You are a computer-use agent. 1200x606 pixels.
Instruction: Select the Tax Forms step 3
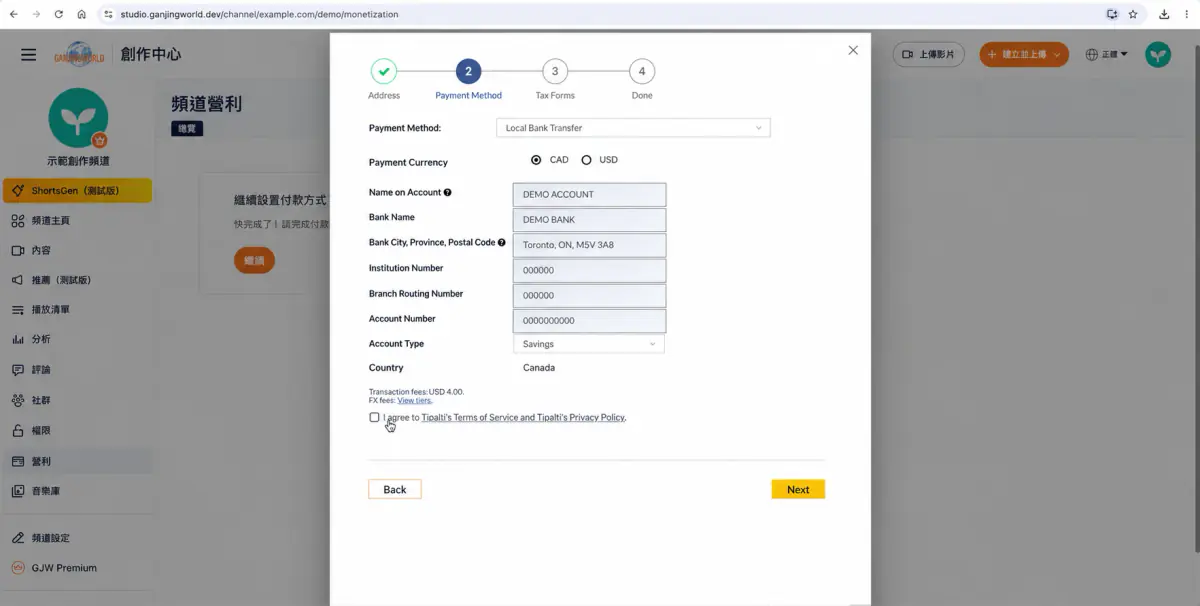[x=555, y=80]
